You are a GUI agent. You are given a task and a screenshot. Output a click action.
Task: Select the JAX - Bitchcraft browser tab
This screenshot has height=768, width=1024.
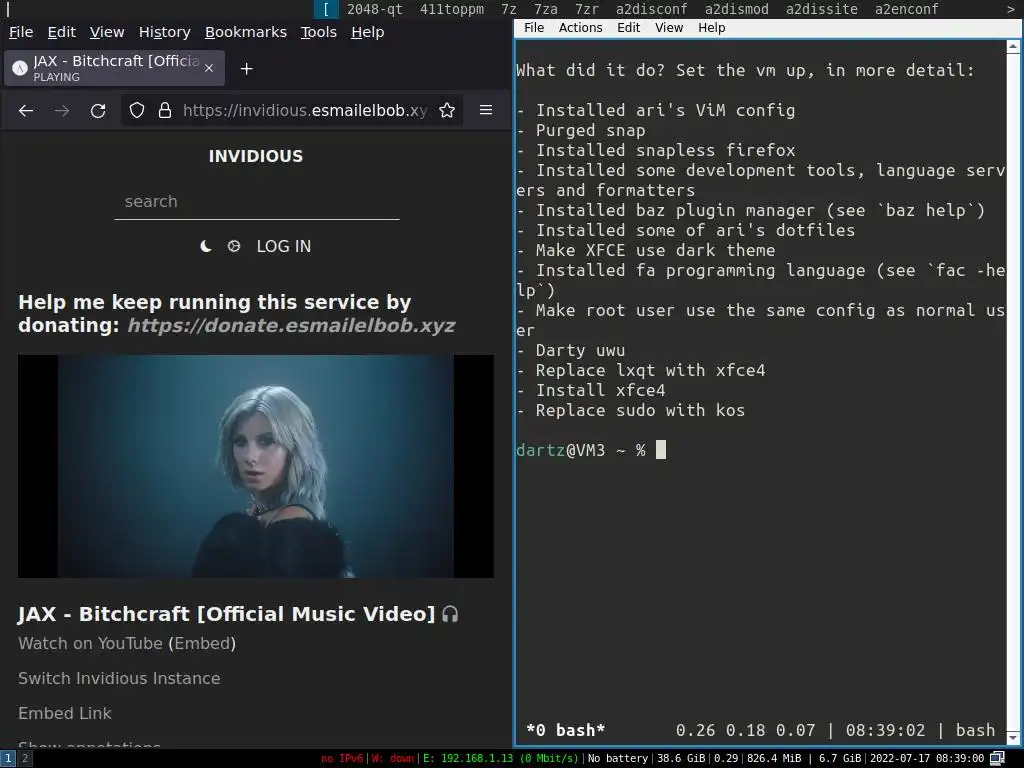click(x=114, y=68)
